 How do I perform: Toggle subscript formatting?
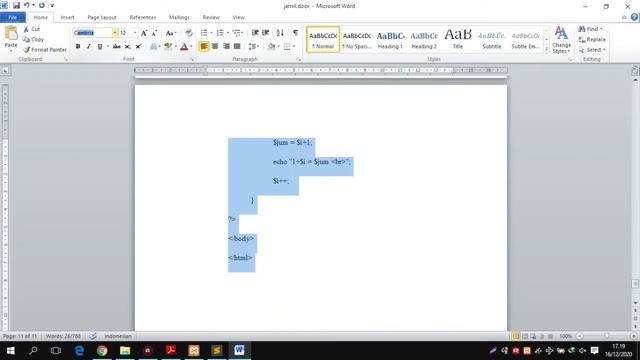127,47
